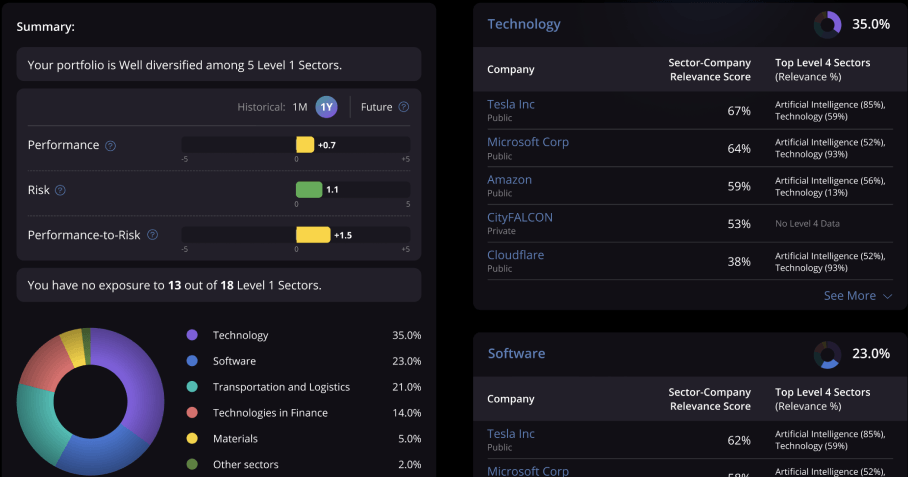
Task: Switch to the Future view
Action: pos(376,107)
